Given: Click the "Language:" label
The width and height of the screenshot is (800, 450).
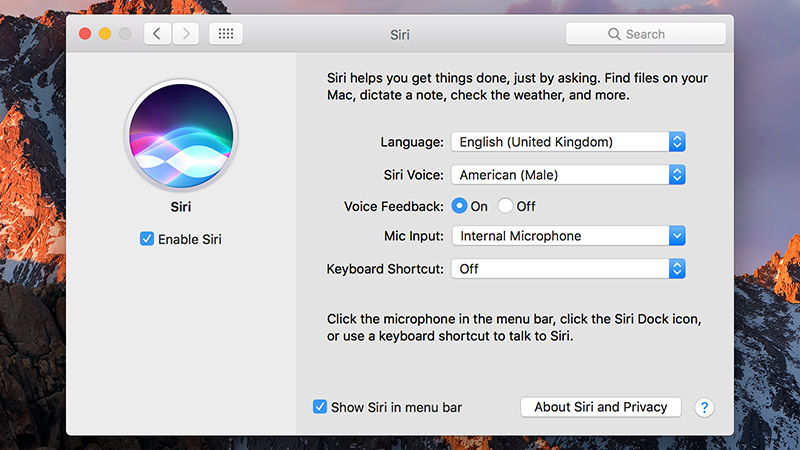Looking at the screenshot, I should point(412,142).
